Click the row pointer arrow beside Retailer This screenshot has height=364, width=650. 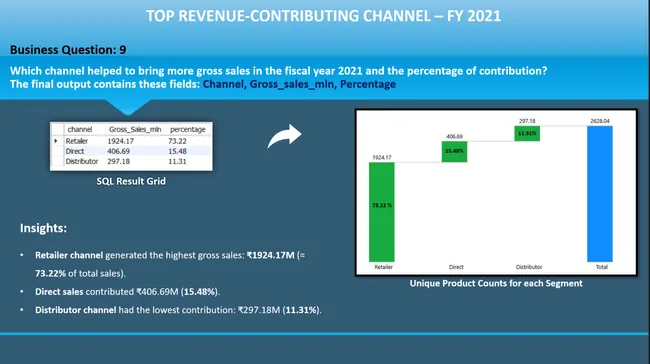click(x=56, y=141)
